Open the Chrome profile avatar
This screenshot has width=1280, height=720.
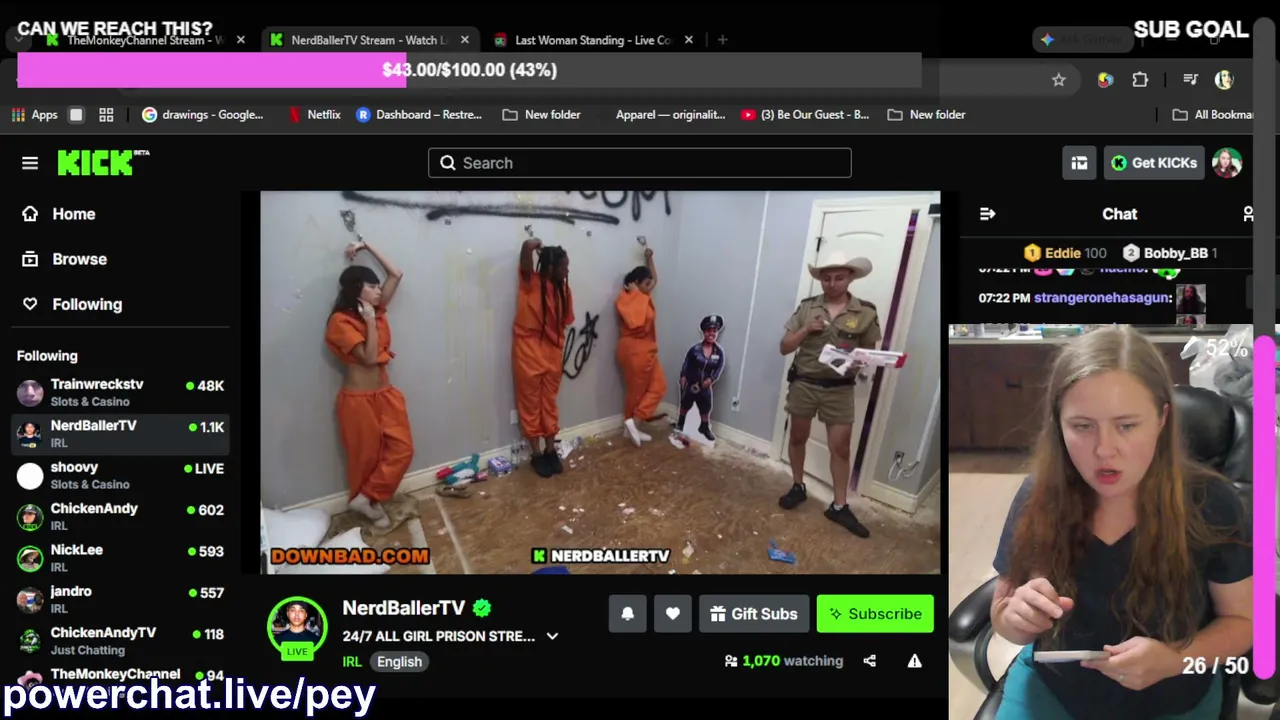1224,80
